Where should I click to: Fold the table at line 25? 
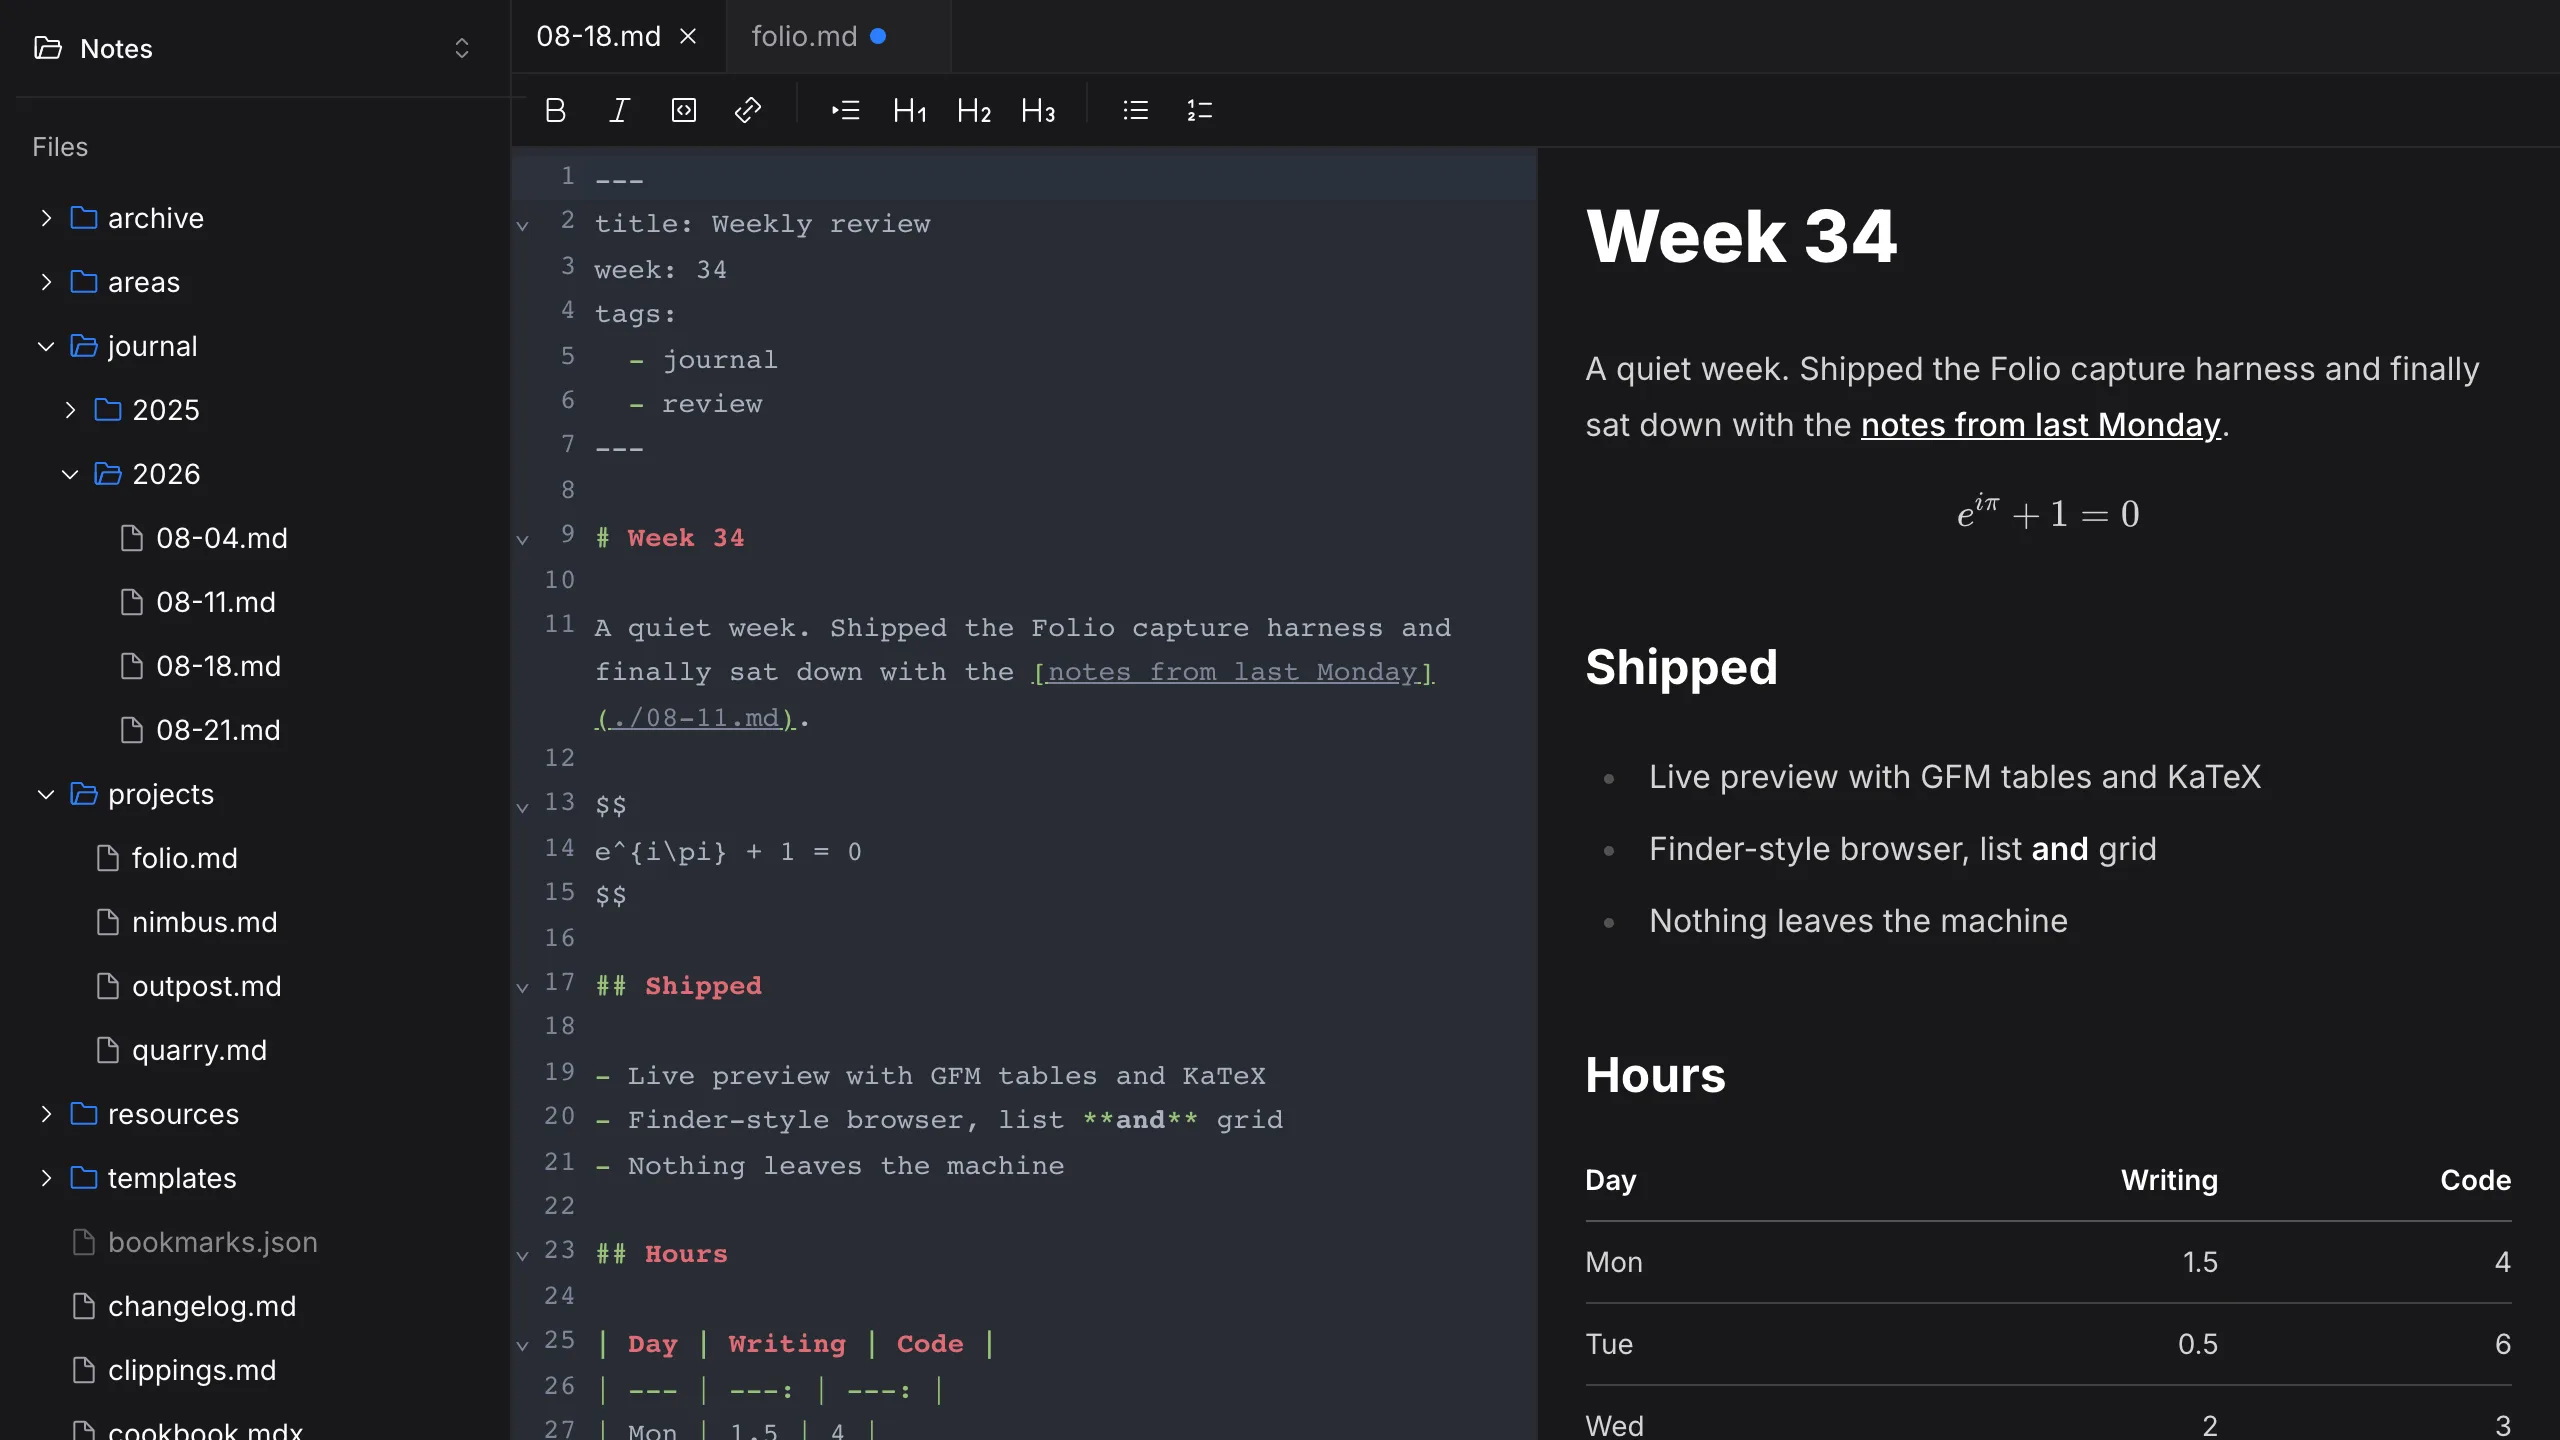click(522, 1346)
